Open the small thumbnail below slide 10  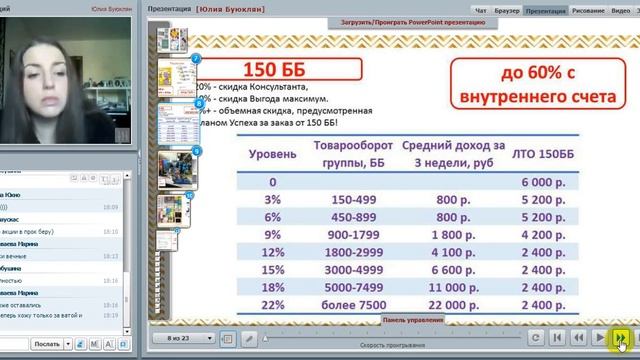(x=167, y=240)
